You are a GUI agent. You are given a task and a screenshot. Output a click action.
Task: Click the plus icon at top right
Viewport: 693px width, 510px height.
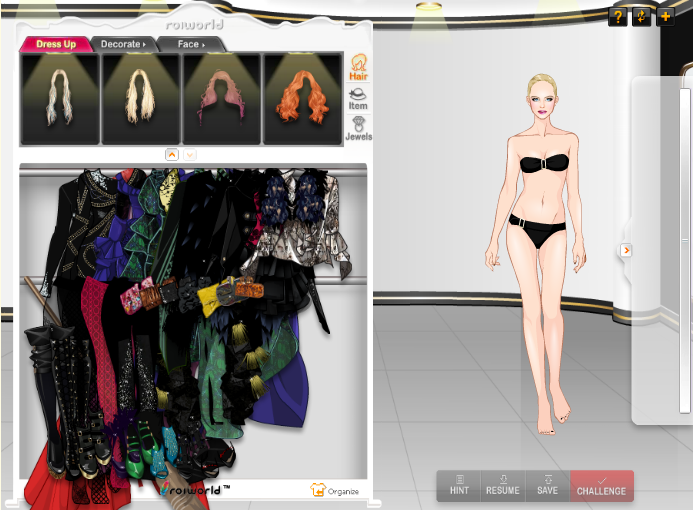coord(665,16)
